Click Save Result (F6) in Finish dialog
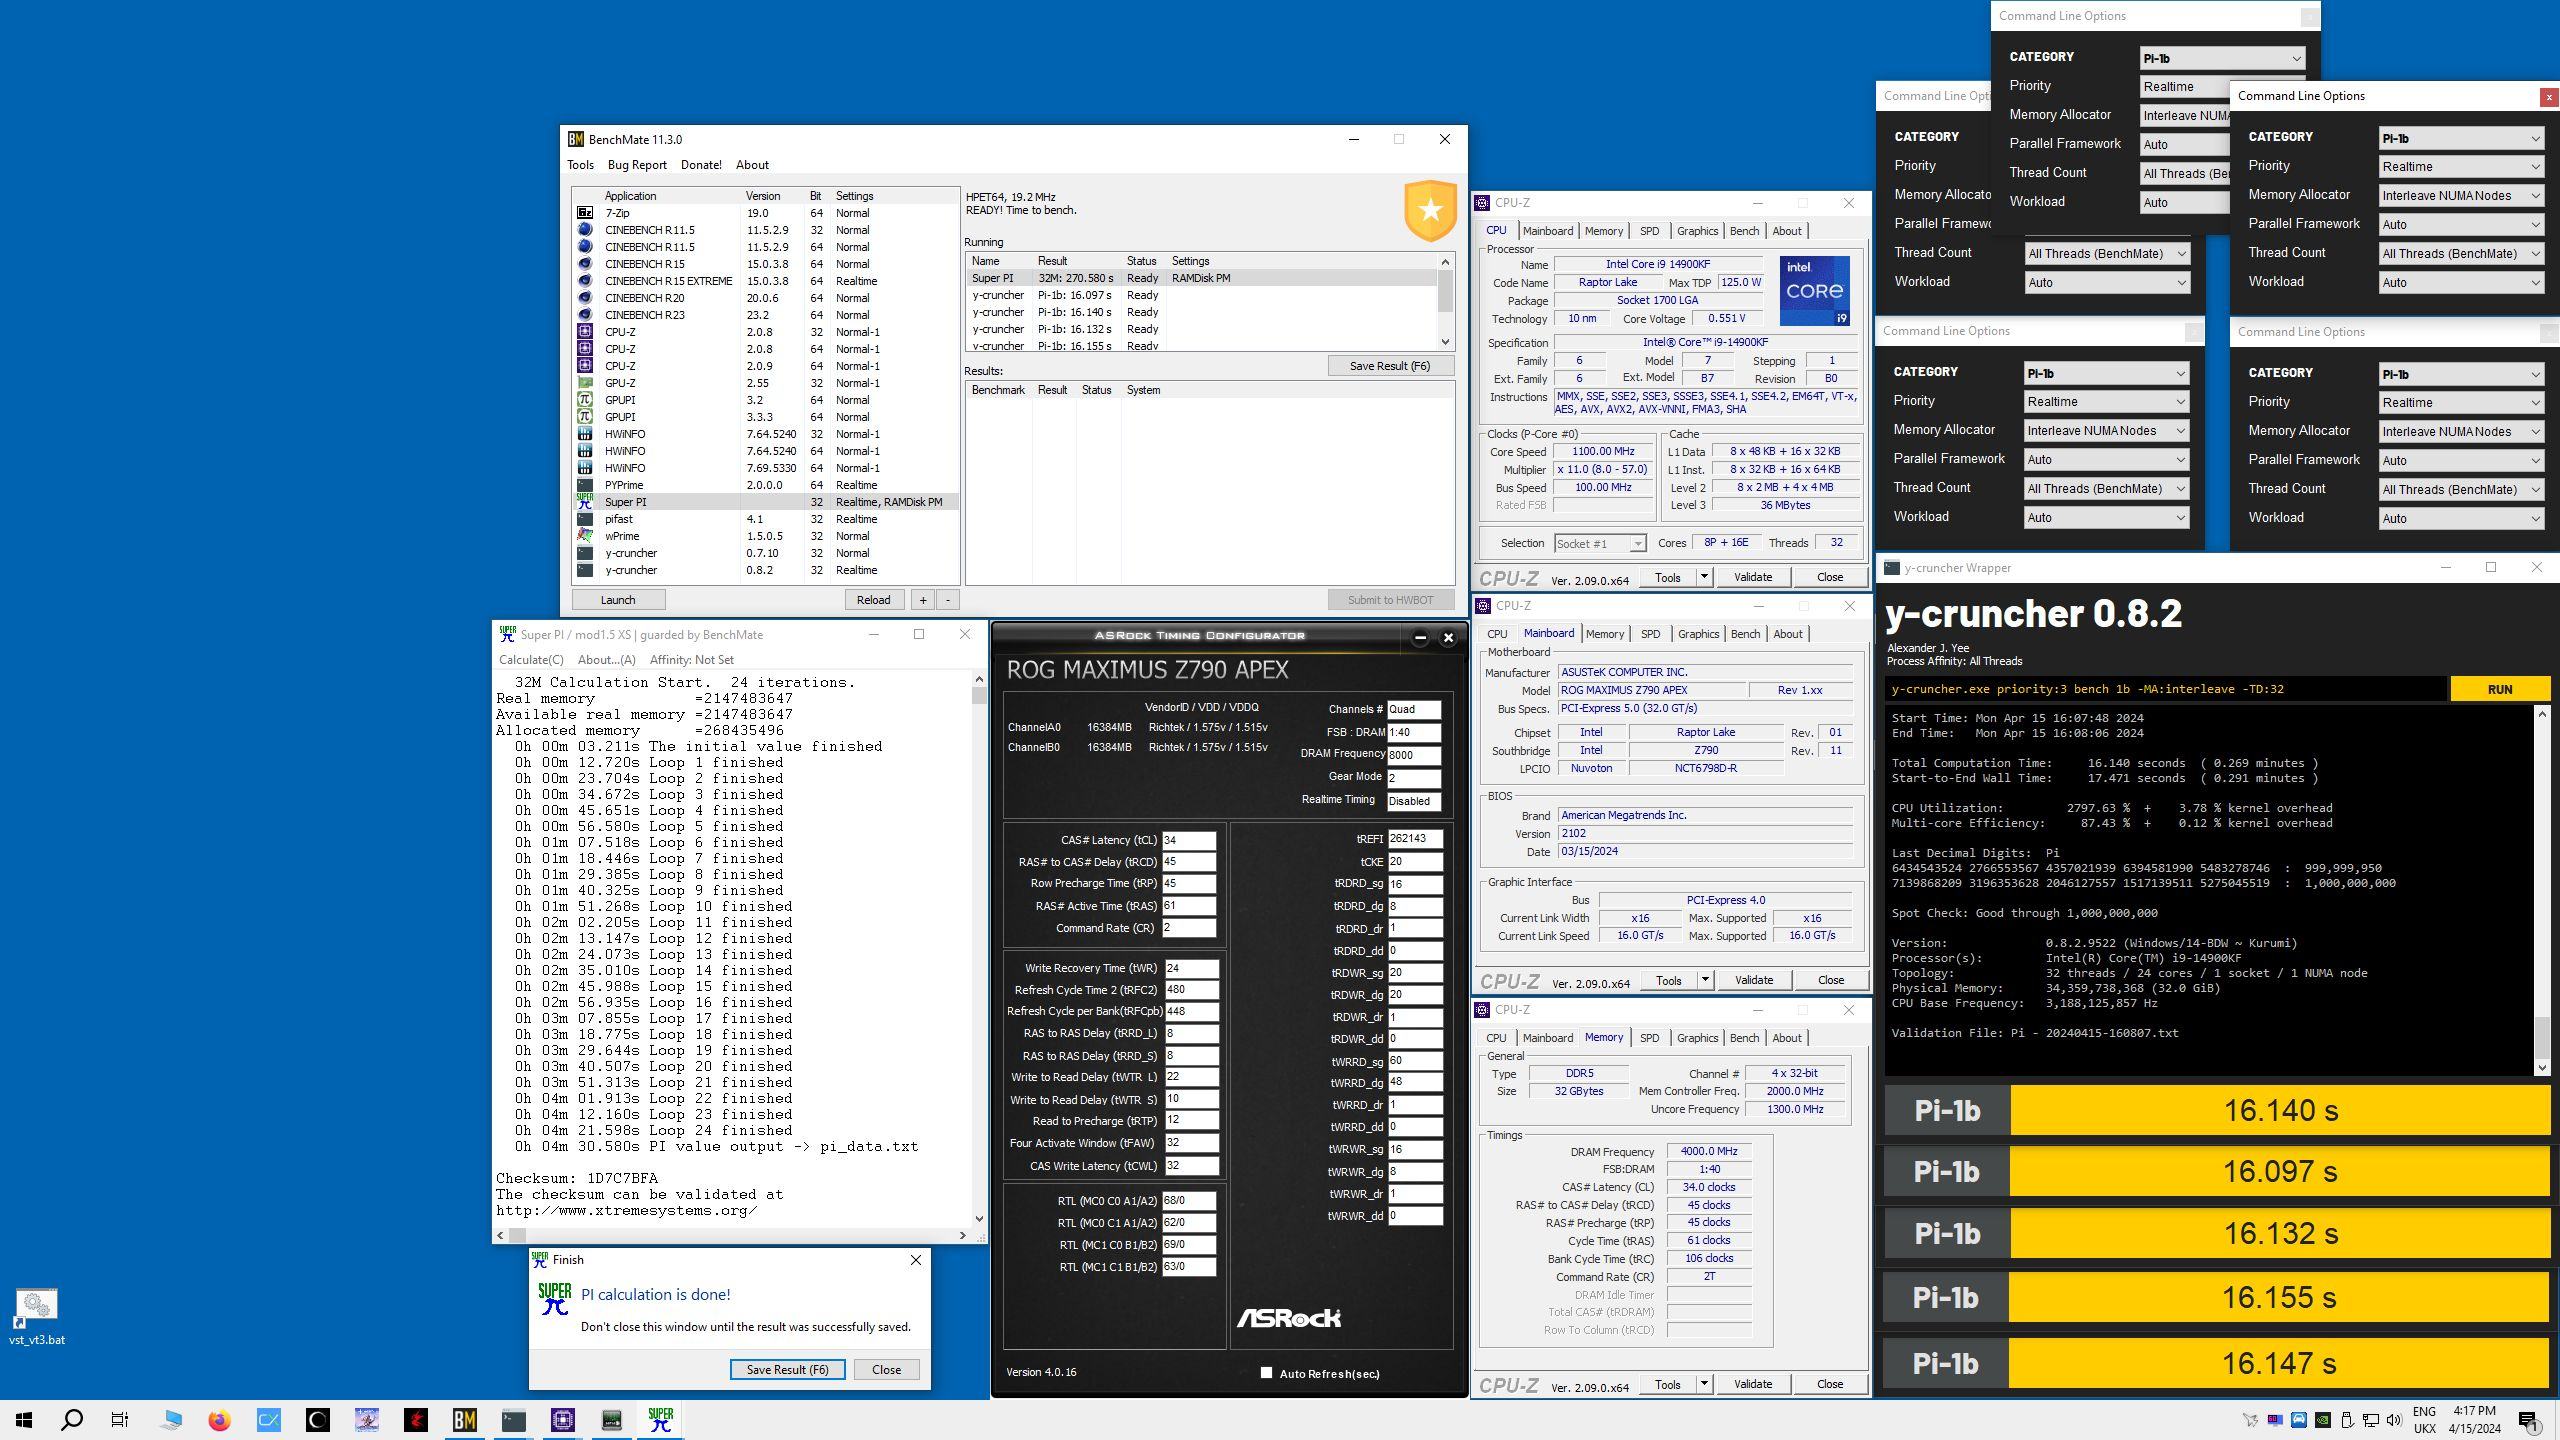This screenshot has width=2560, height=1440. [x=787, y=1370]
